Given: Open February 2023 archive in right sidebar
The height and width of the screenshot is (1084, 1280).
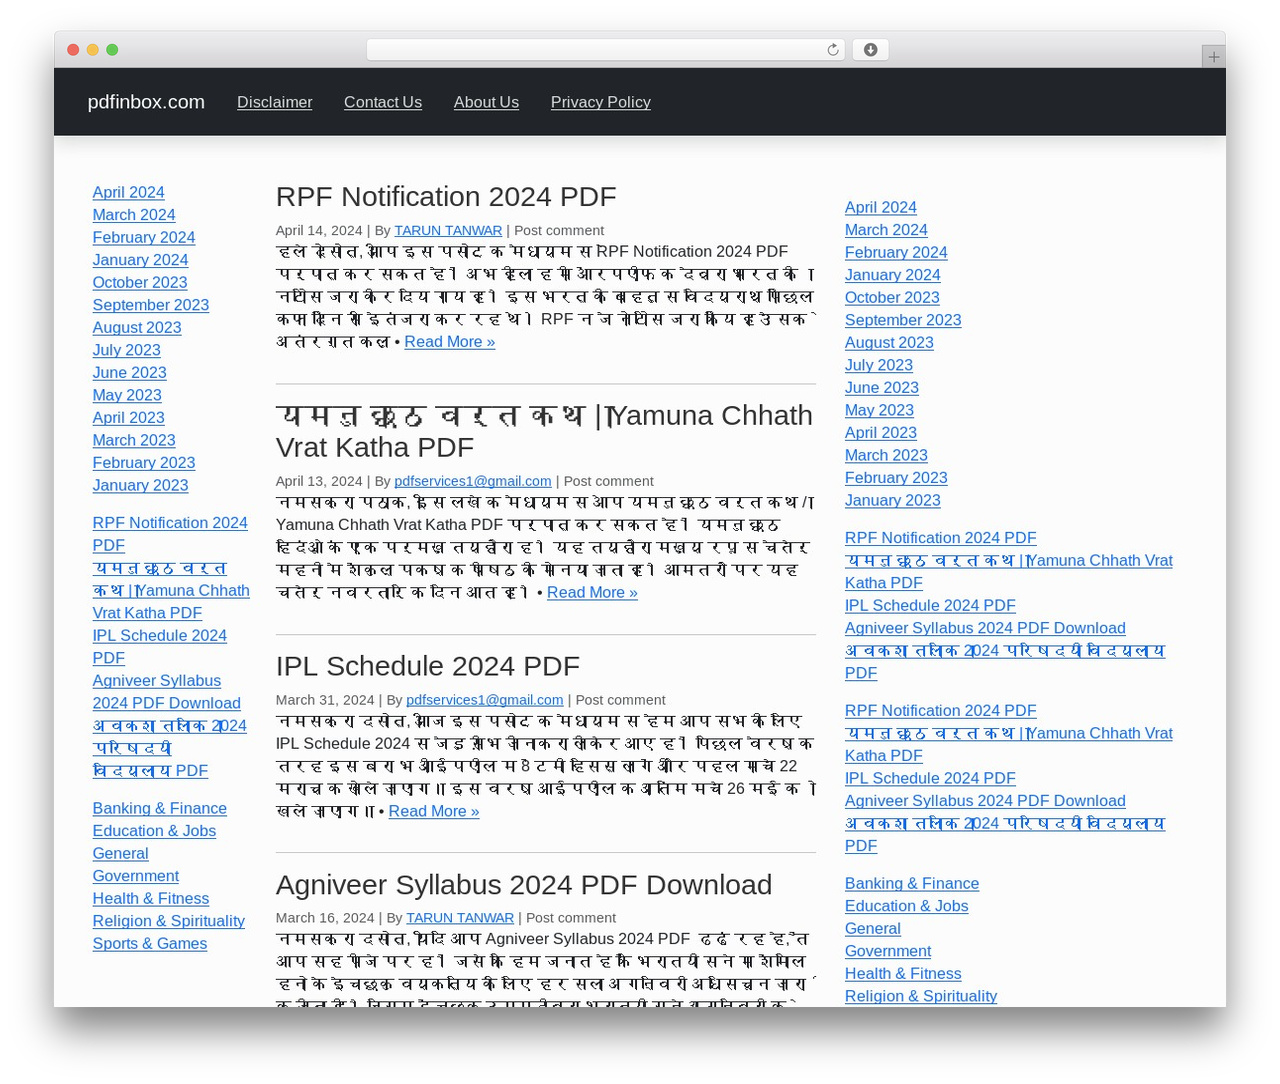Looking at the screenshot, I should pyautogui.click(x=896, y=478).
